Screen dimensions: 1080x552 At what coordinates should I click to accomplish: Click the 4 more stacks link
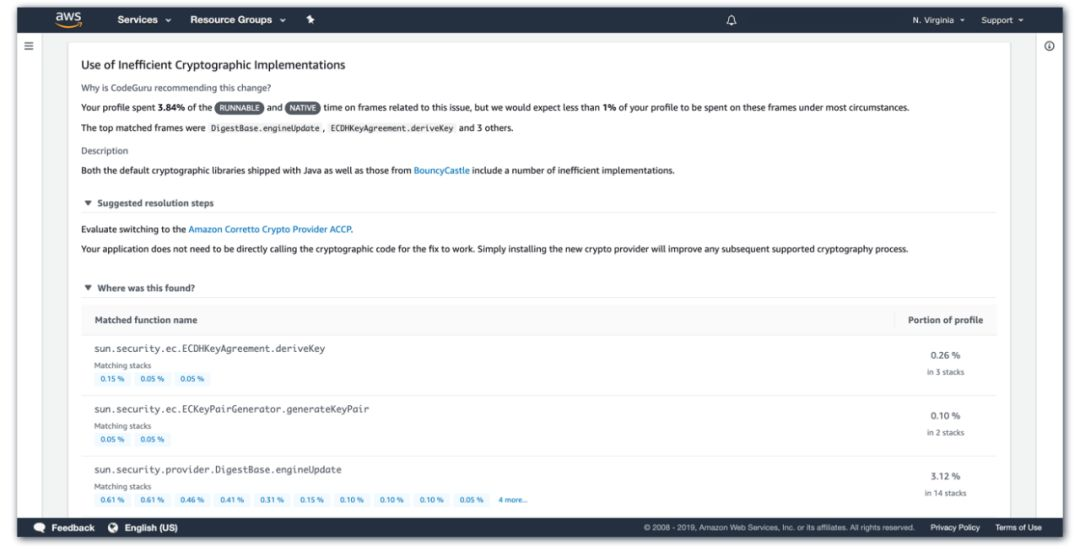pos(512,500)
